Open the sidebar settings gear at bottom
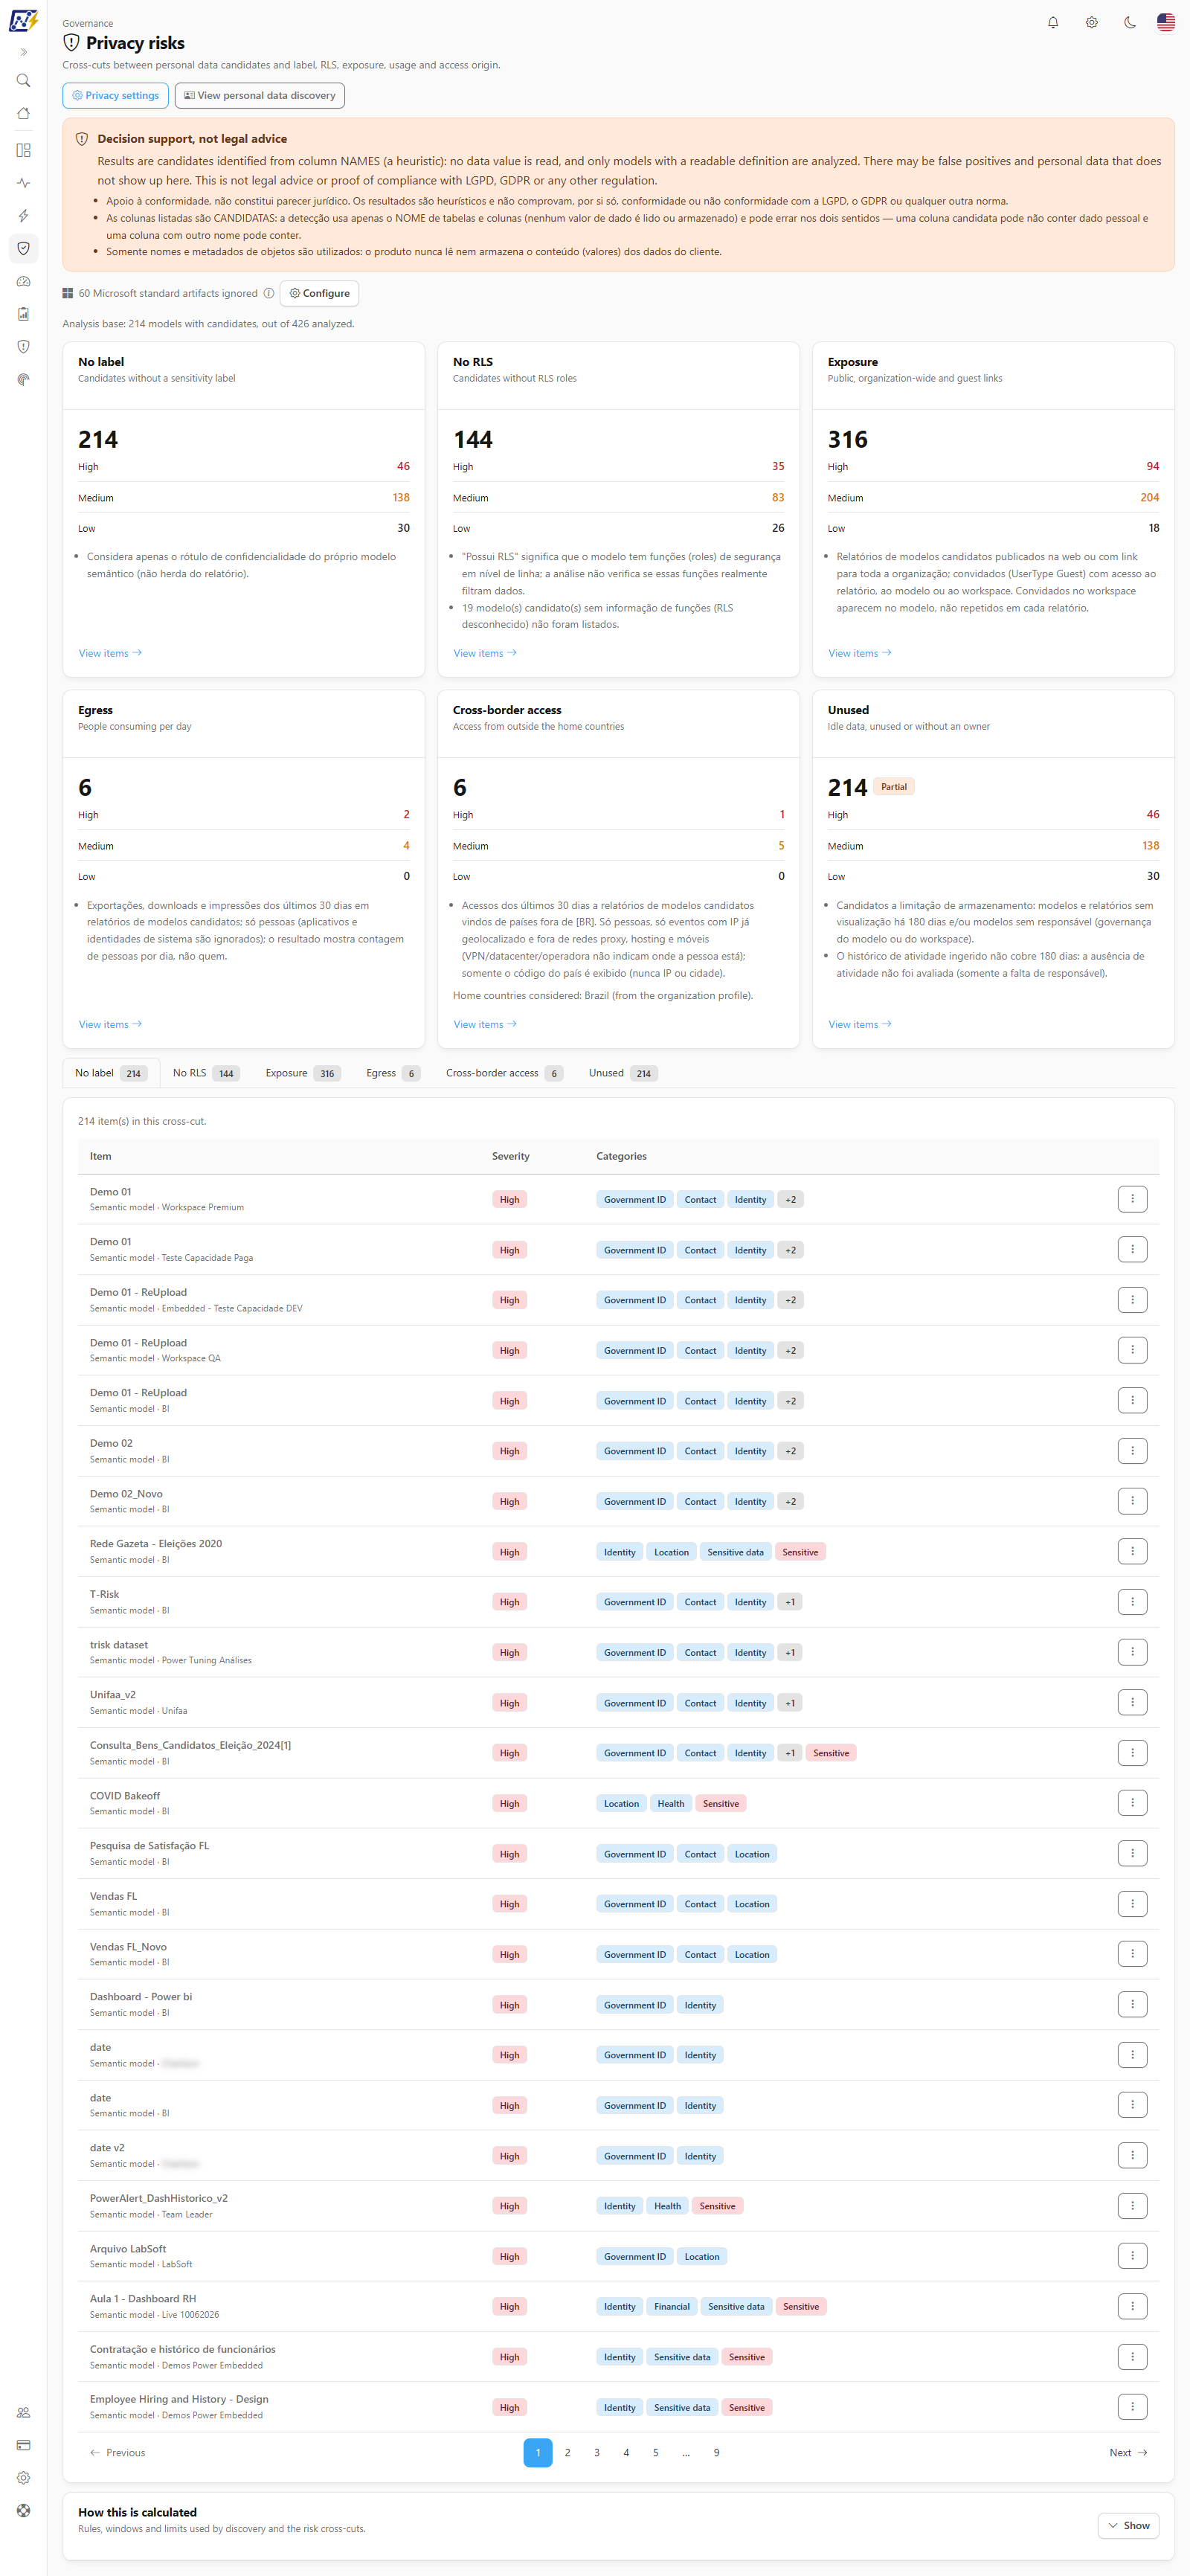Viewport: 1190px width, 2576px height. 23,2477
